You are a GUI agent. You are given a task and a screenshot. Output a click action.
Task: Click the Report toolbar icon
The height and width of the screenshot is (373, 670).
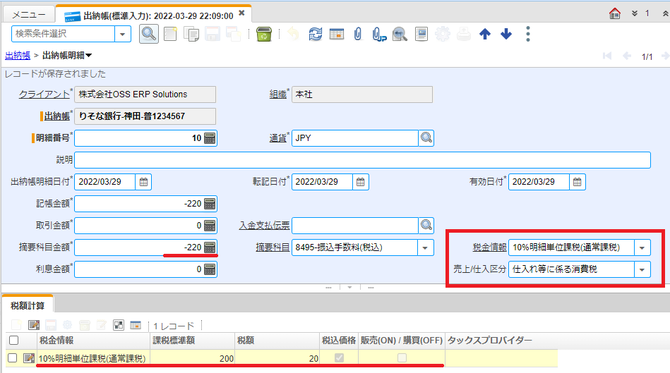coord(421,34)
